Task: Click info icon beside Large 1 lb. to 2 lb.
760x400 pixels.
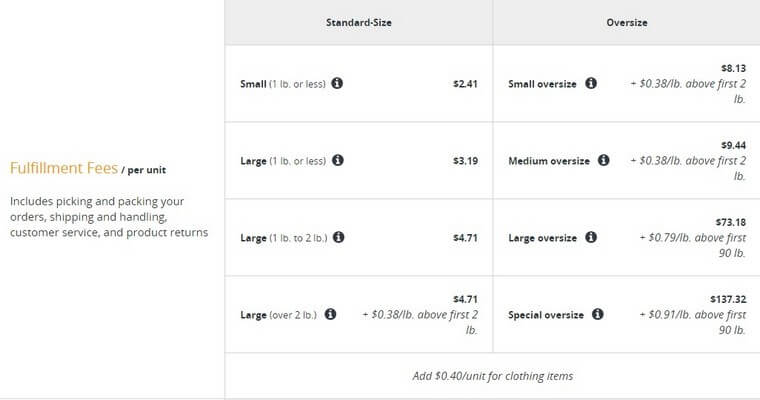Action: click(x=339, y=238)
